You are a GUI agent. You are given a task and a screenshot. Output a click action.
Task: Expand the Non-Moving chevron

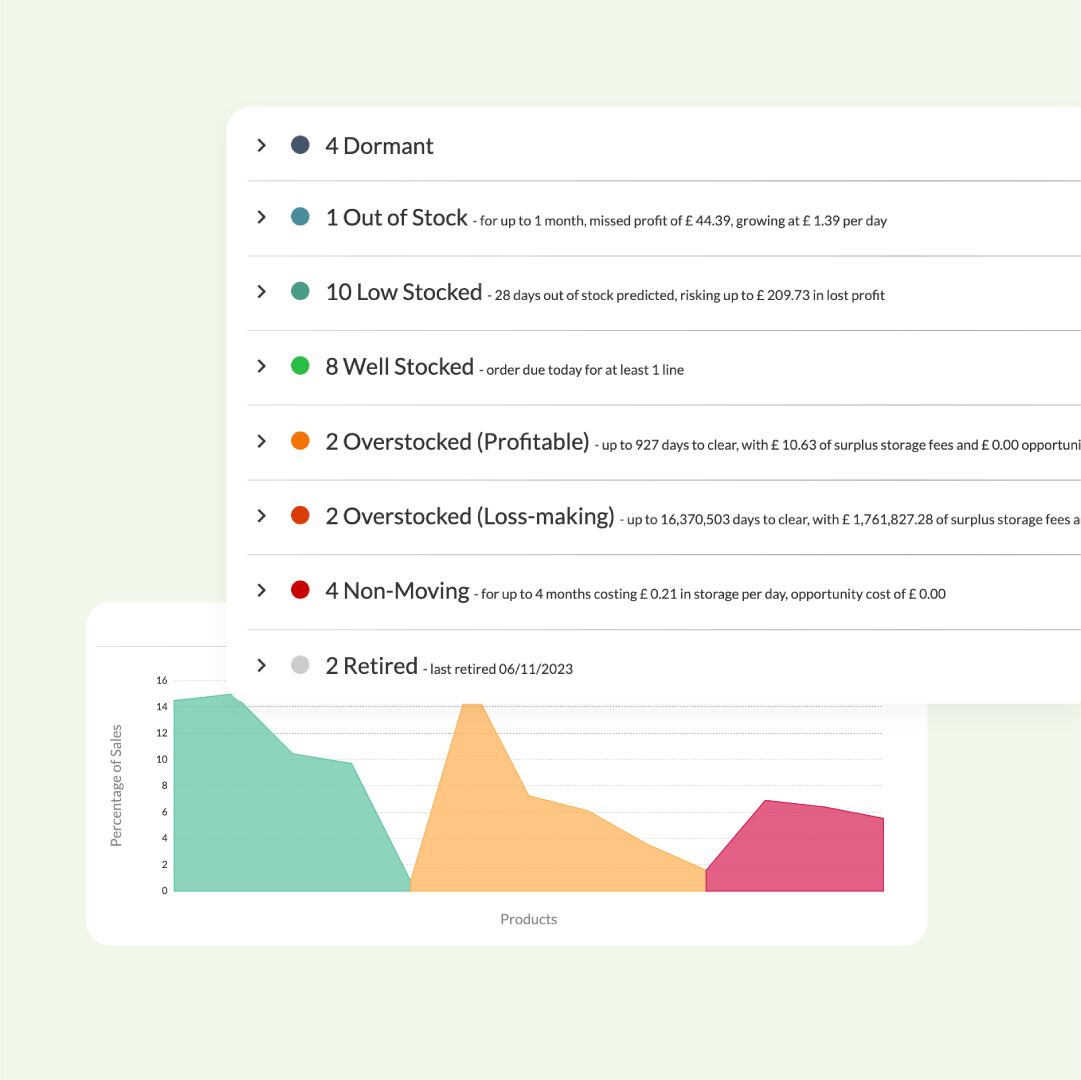click(x=261, y=590)
